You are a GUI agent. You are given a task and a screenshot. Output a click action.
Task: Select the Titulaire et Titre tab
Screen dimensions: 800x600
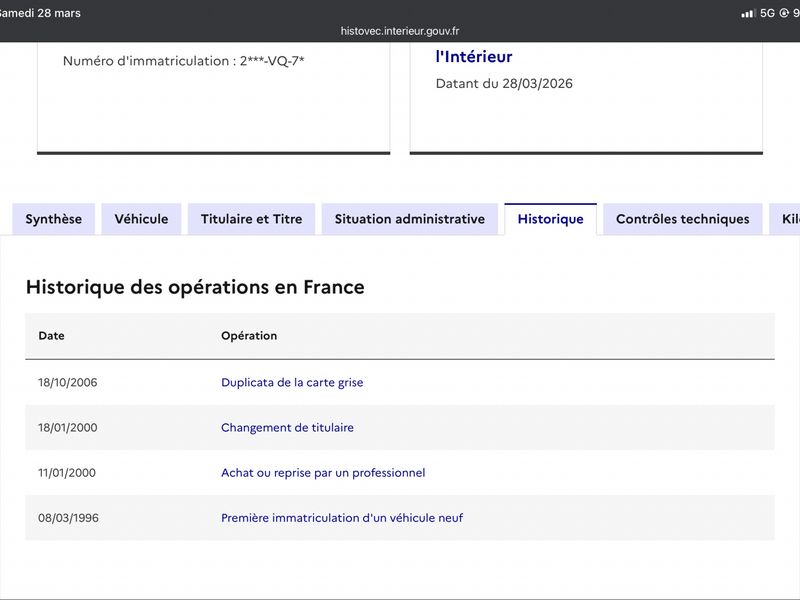pyautogui.click(x=251, y=219)
